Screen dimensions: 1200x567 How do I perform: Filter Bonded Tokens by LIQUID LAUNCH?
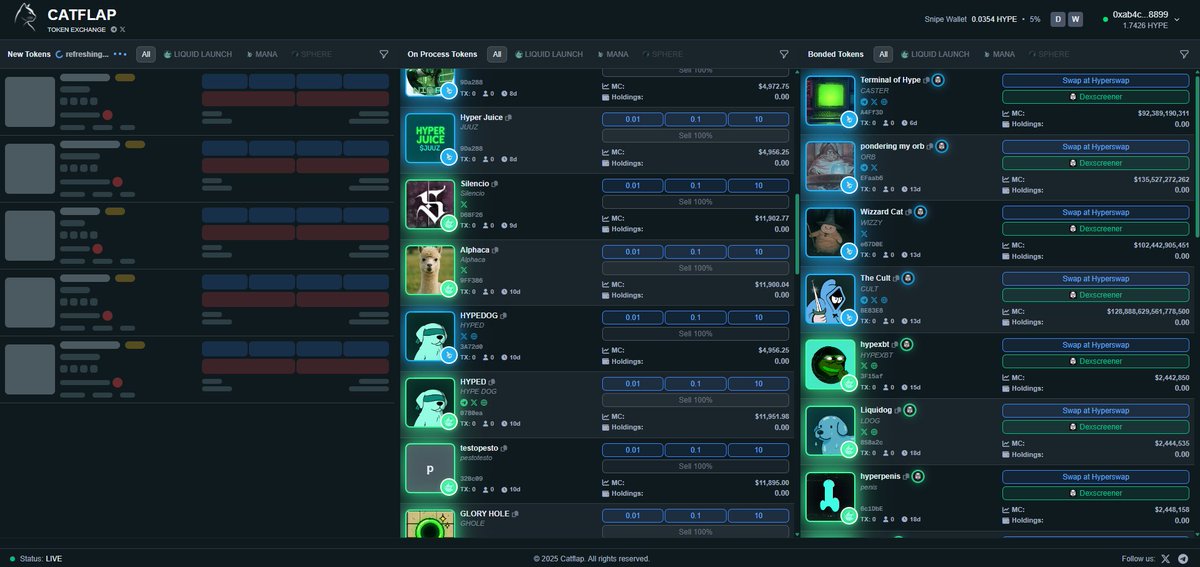(x=934, y=54)
